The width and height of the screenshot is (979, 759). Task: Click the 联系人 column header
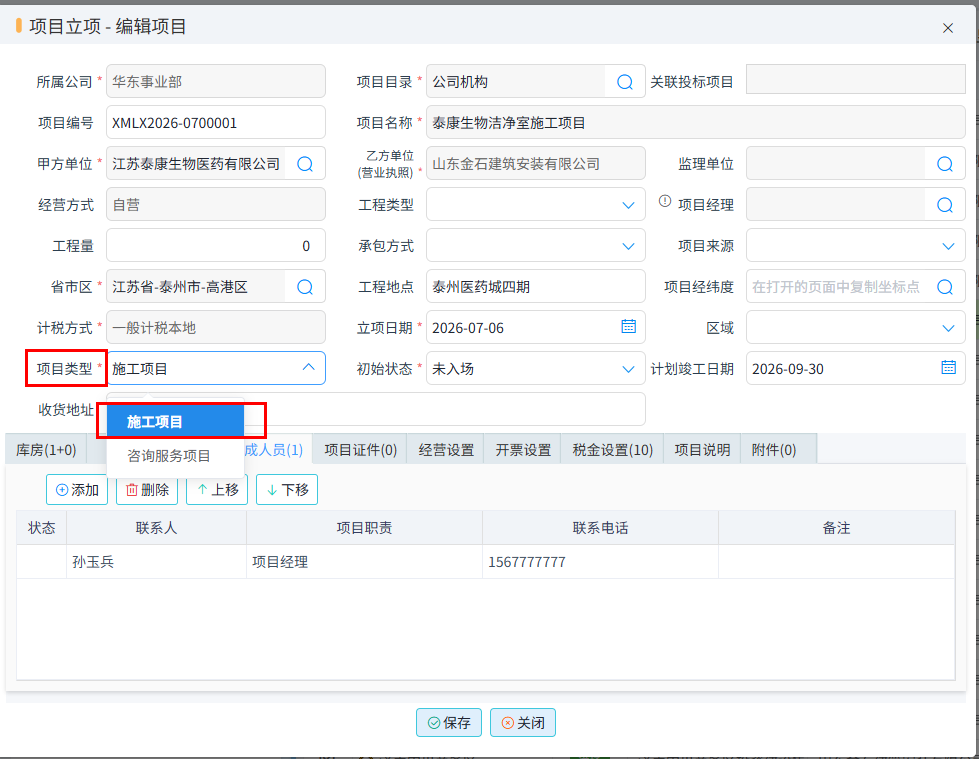156,528
